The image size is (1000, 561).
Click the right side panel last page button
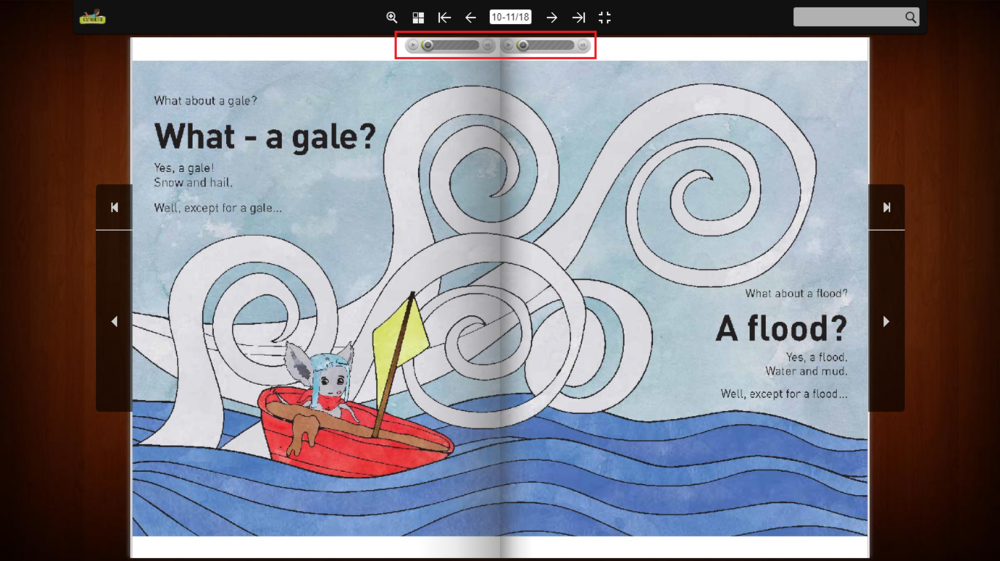tap(886, 207)
